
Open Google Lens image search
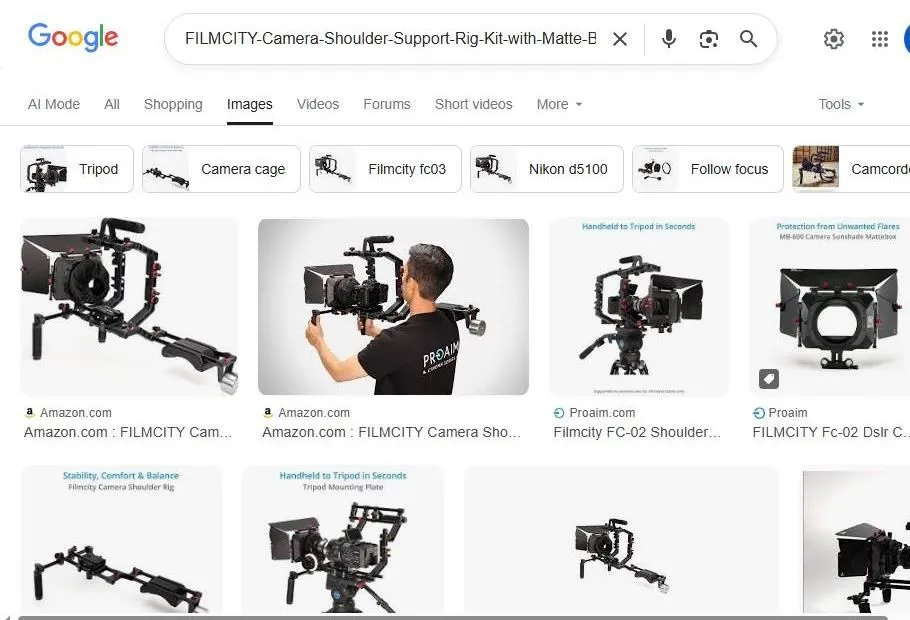click(x=708, y=39)
